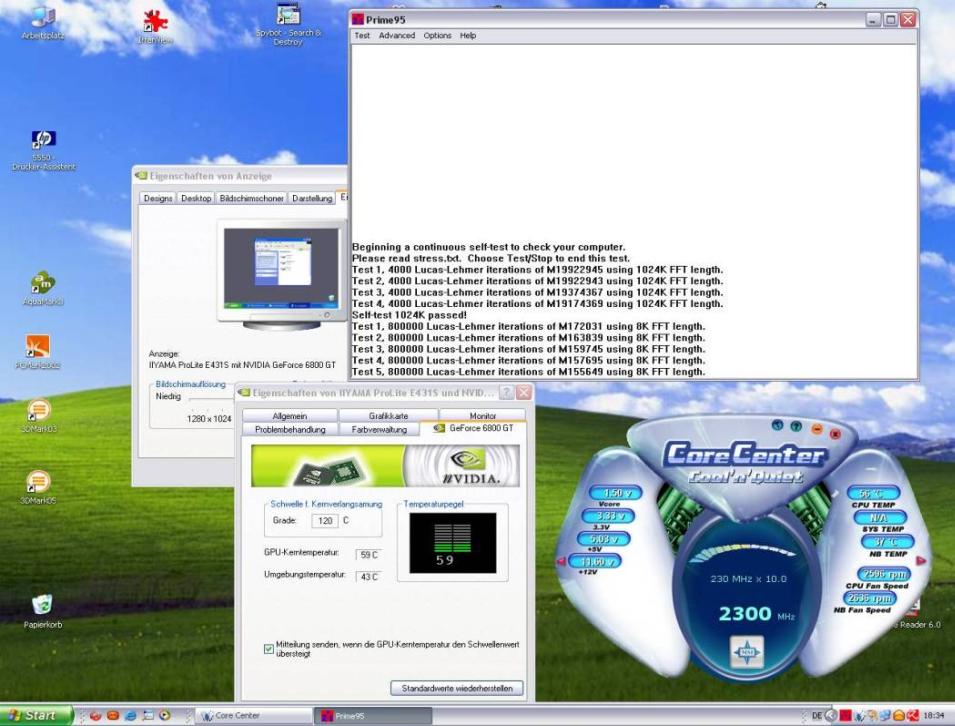Screen dimensions: 955x726
Task: Open the Allgemein tab
Action: (x=290, y=415)
